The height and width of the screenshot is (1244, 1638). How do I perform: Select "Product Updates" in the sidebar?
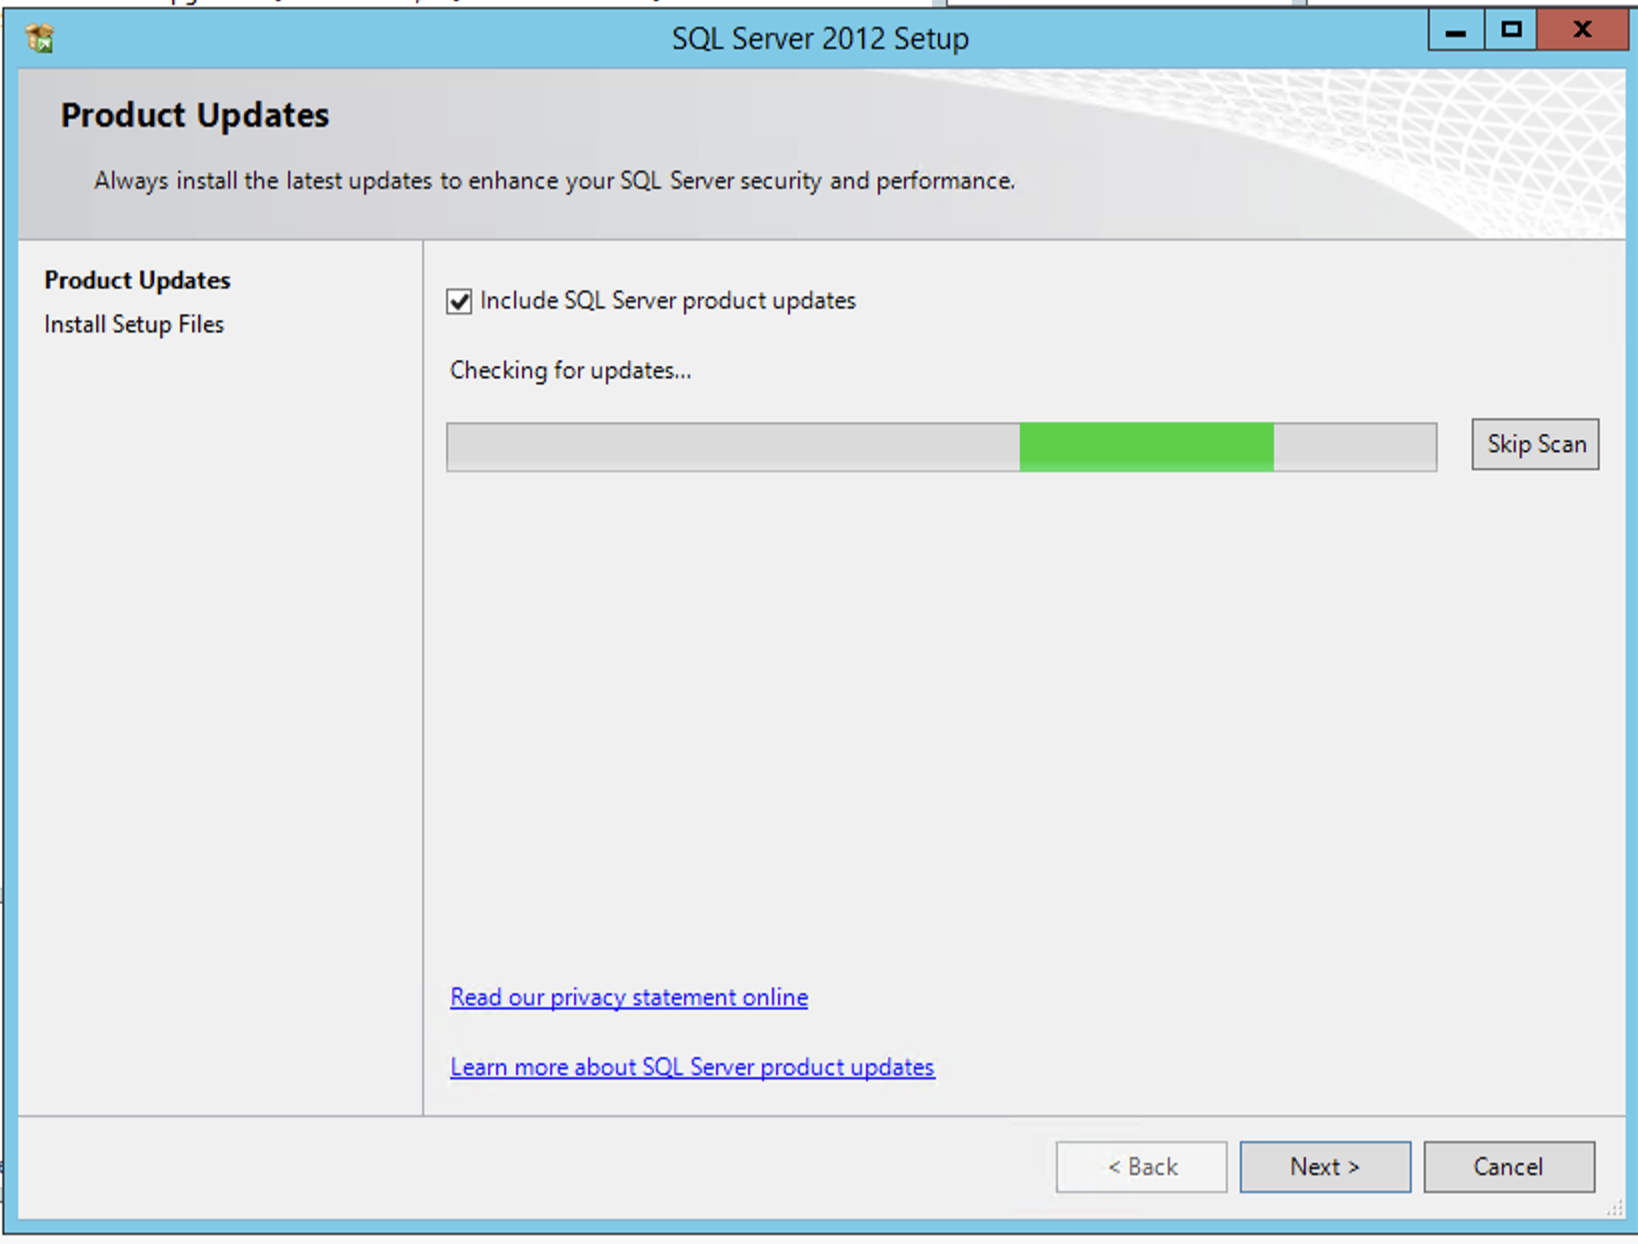click(137, 280)
